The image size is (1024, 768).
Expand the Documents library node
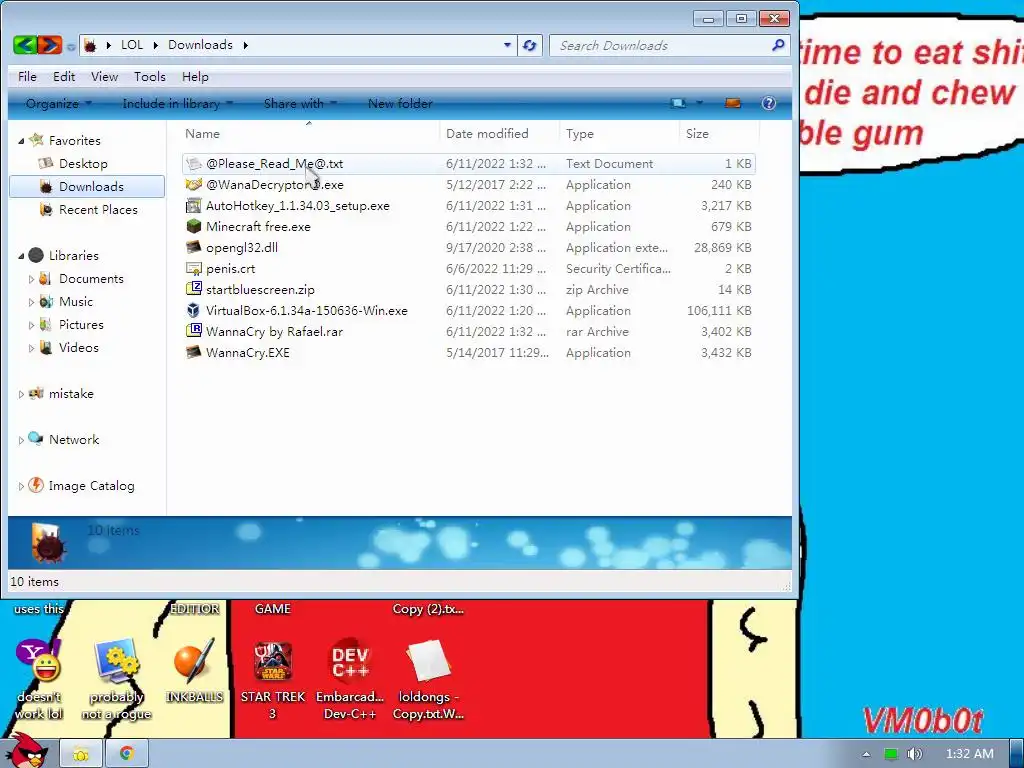[31, 279]
